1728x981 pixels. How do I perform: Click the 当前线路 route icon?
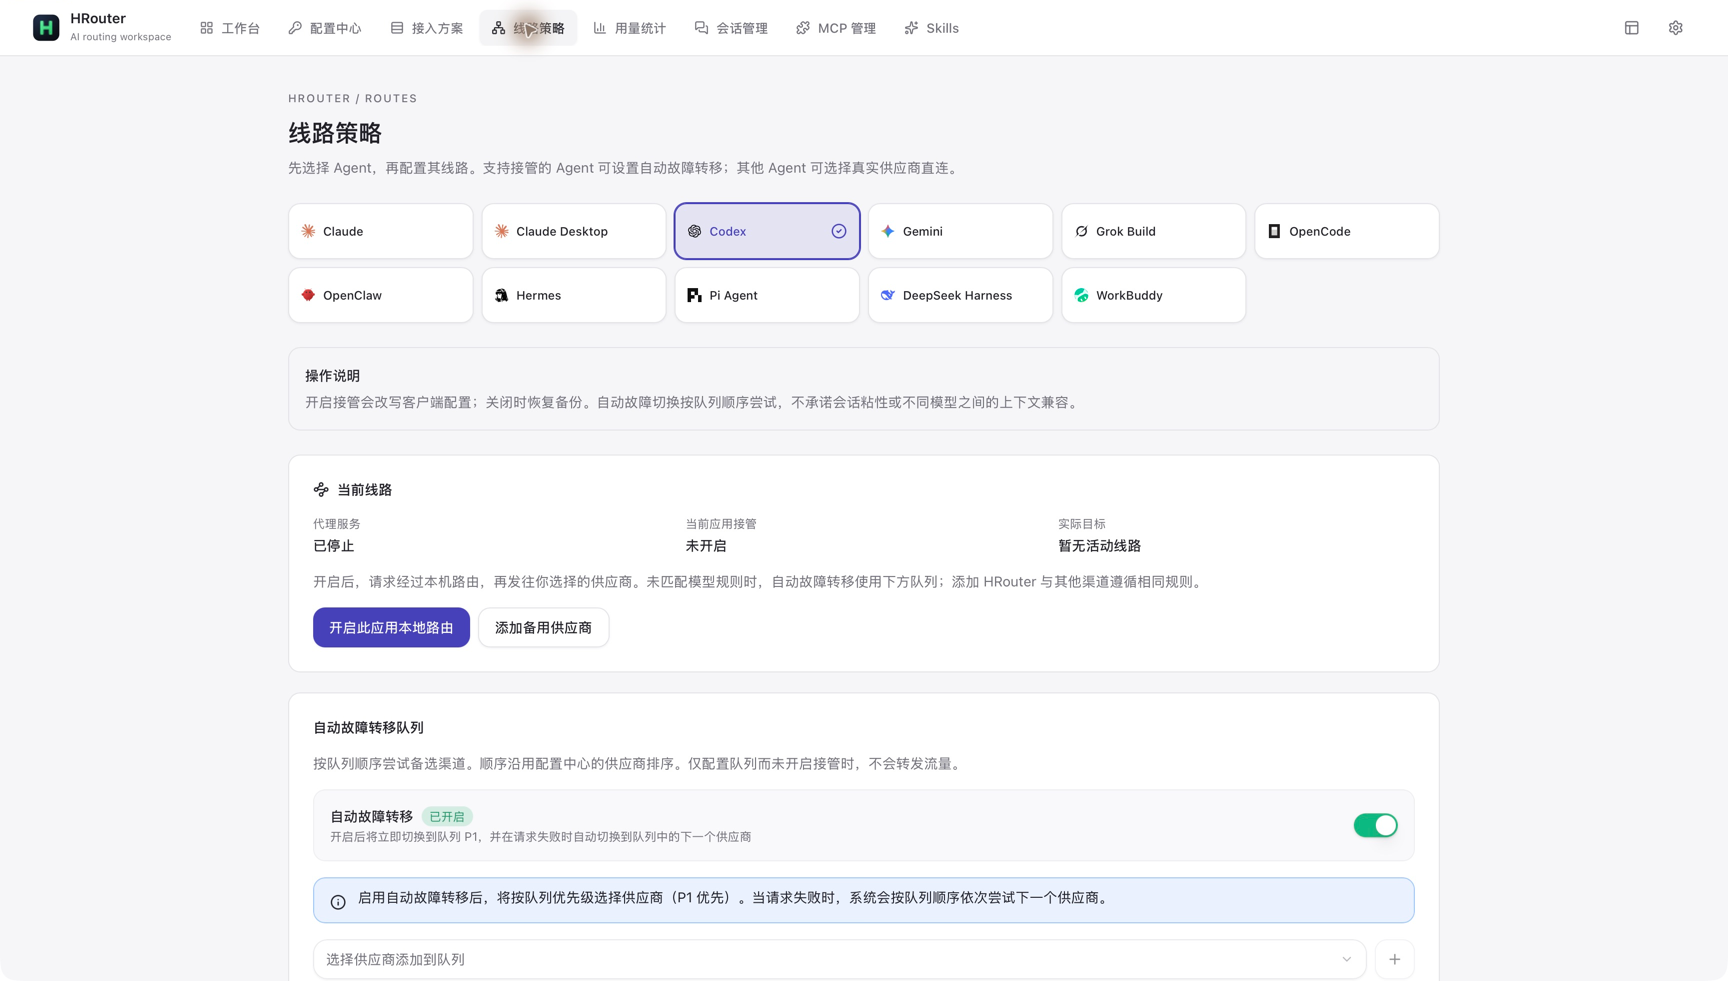[321, 490]
